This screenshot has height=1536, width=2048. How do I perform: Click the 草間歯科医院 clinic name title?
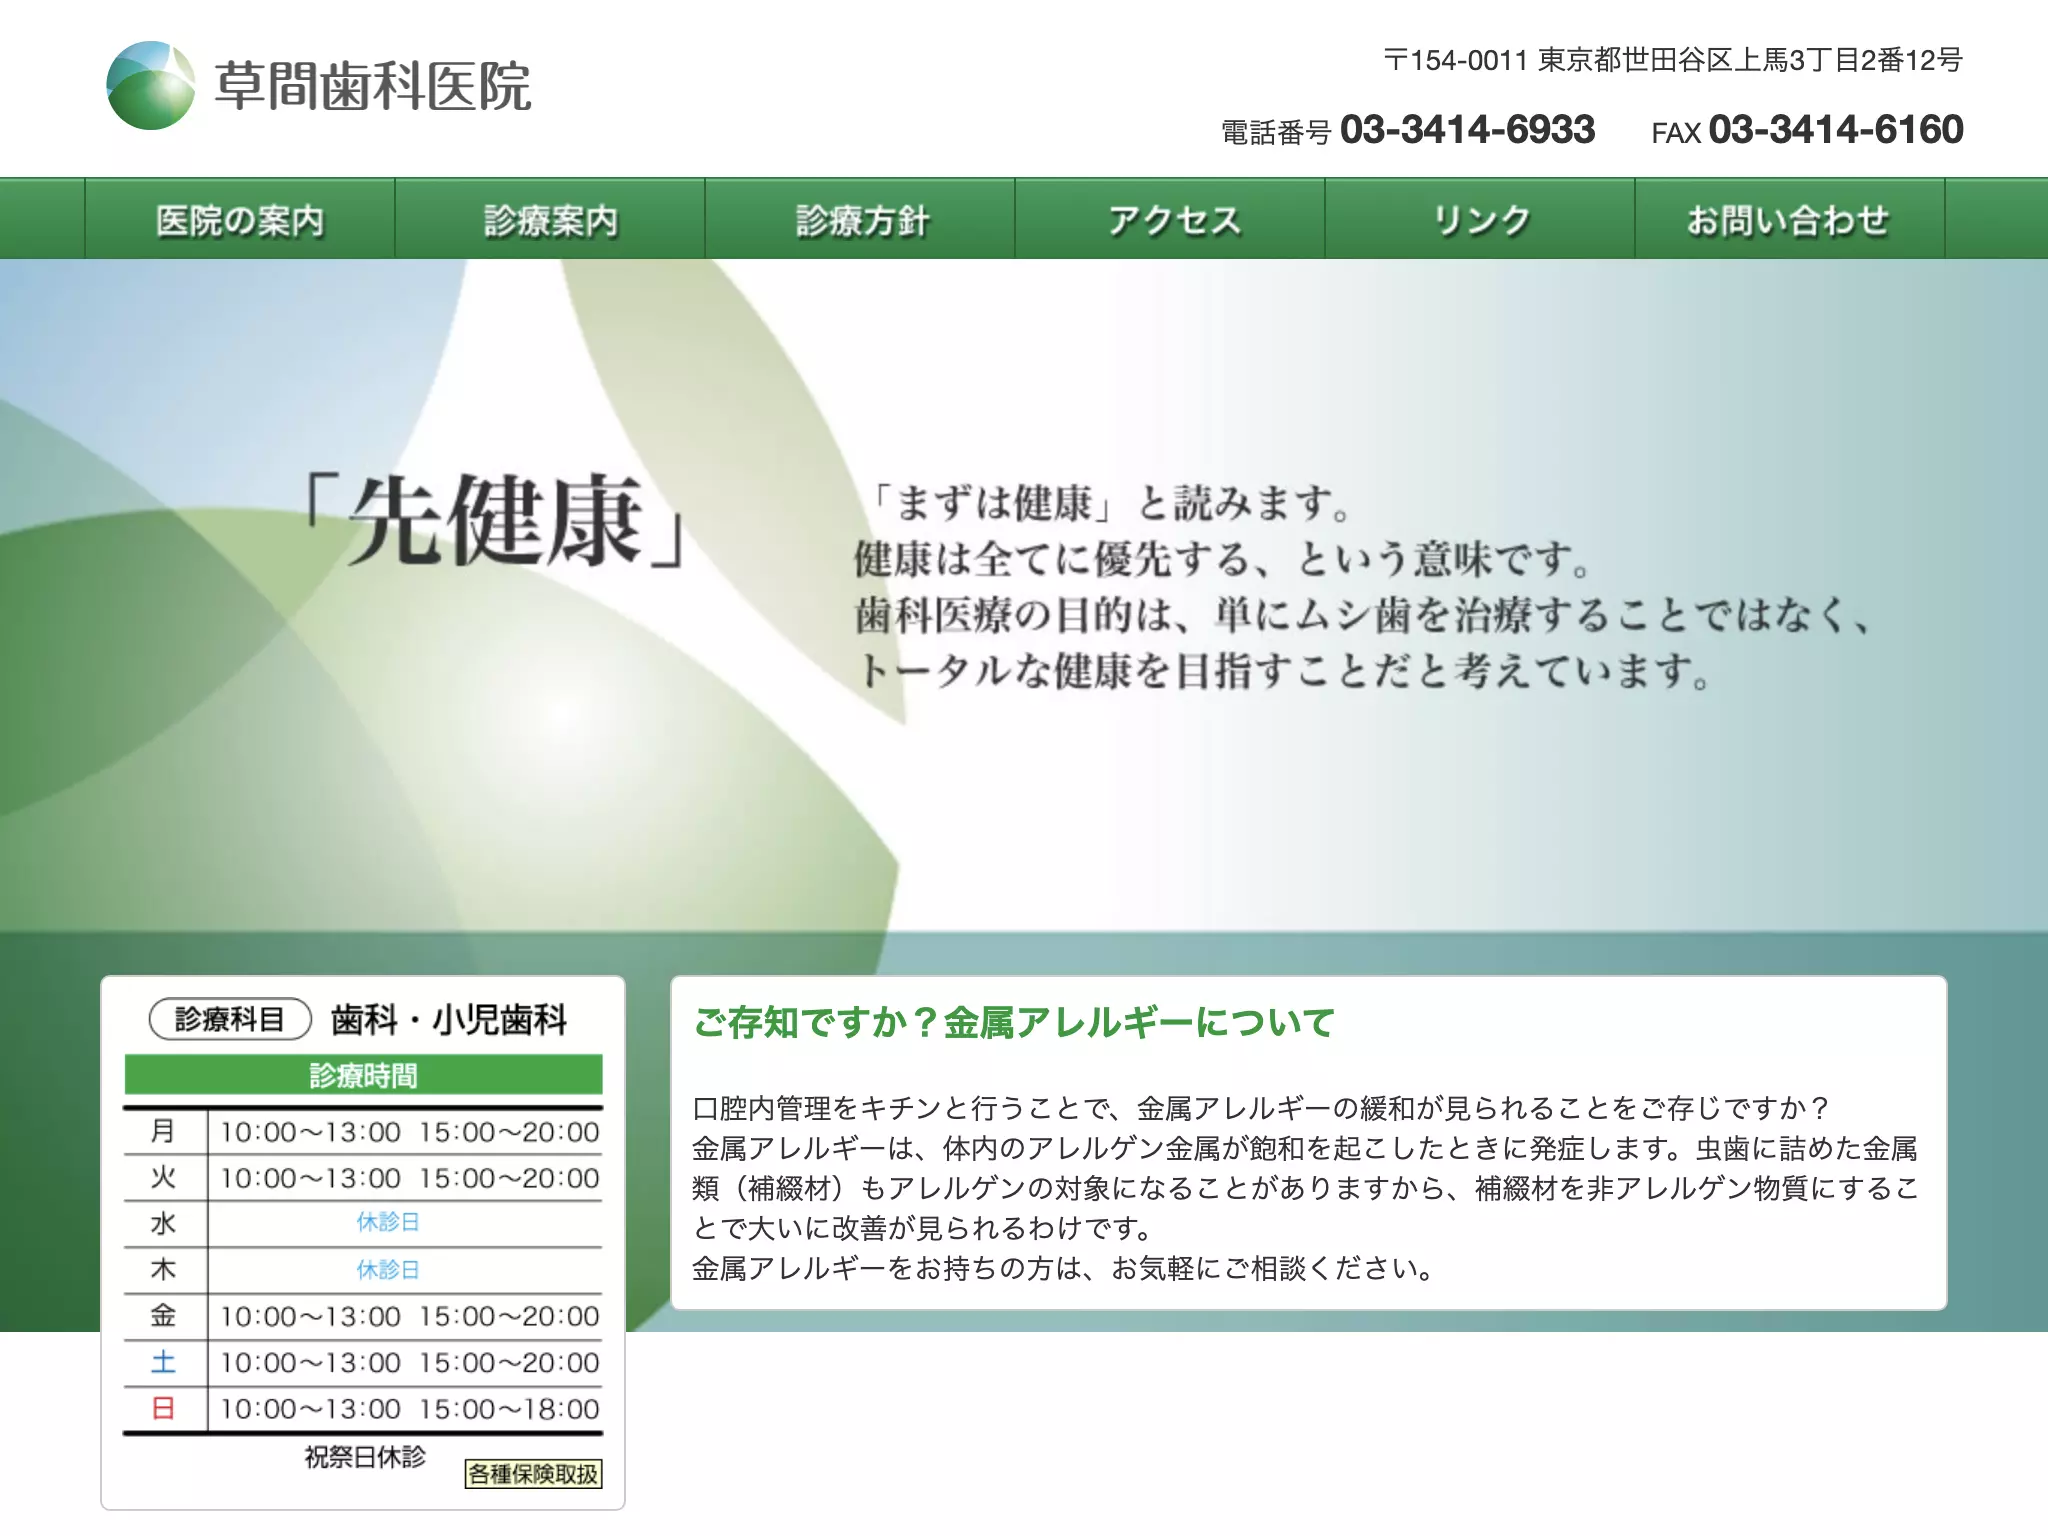click(x=373, y=86)
